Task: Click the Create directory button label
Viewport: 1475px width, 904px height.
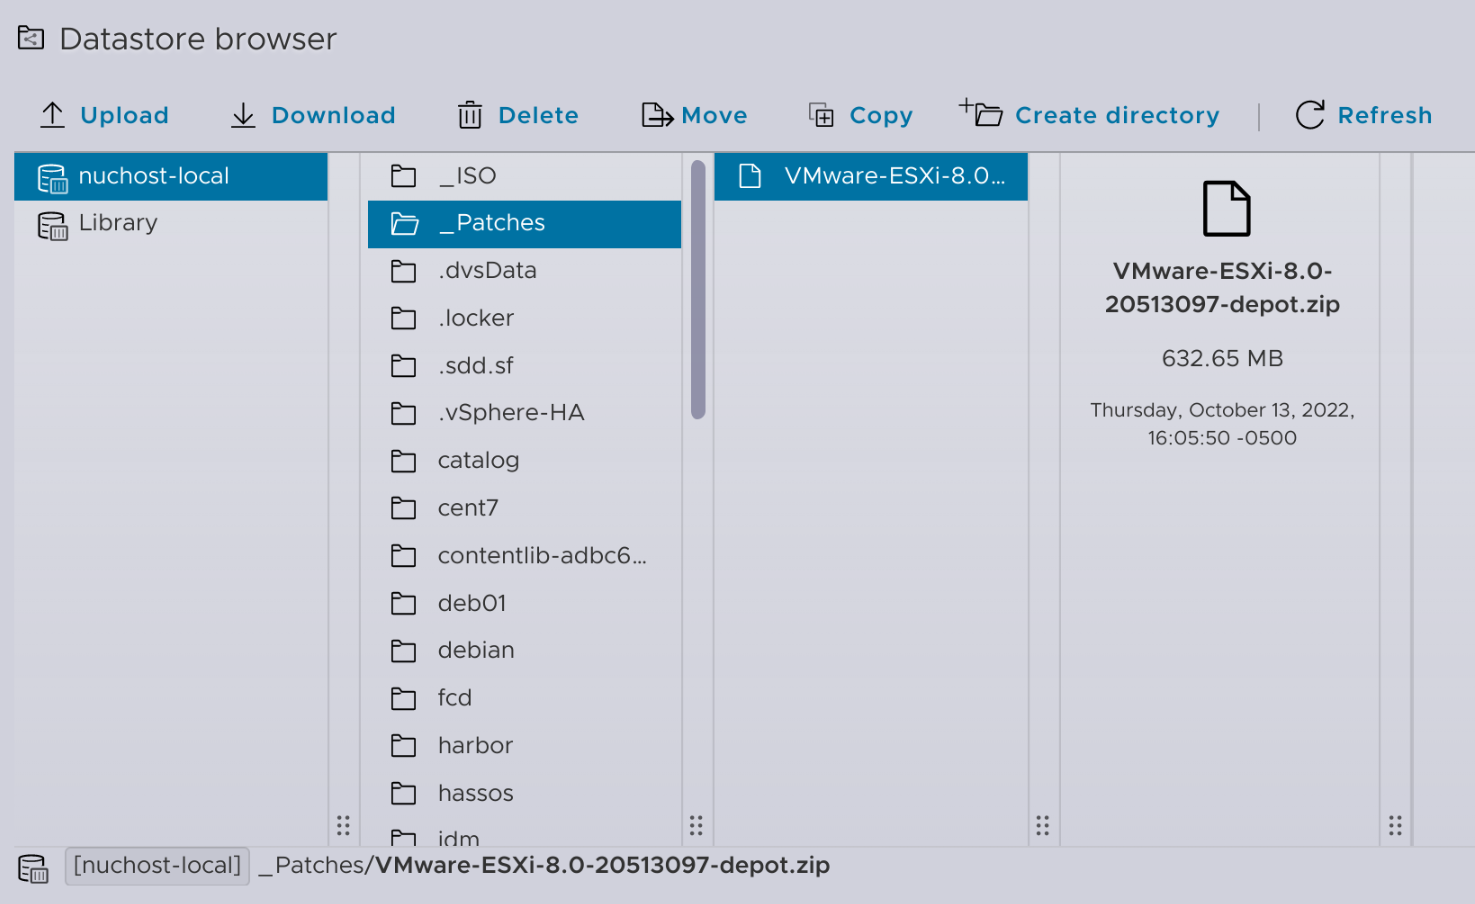Action: click(x=1117, y=116)
